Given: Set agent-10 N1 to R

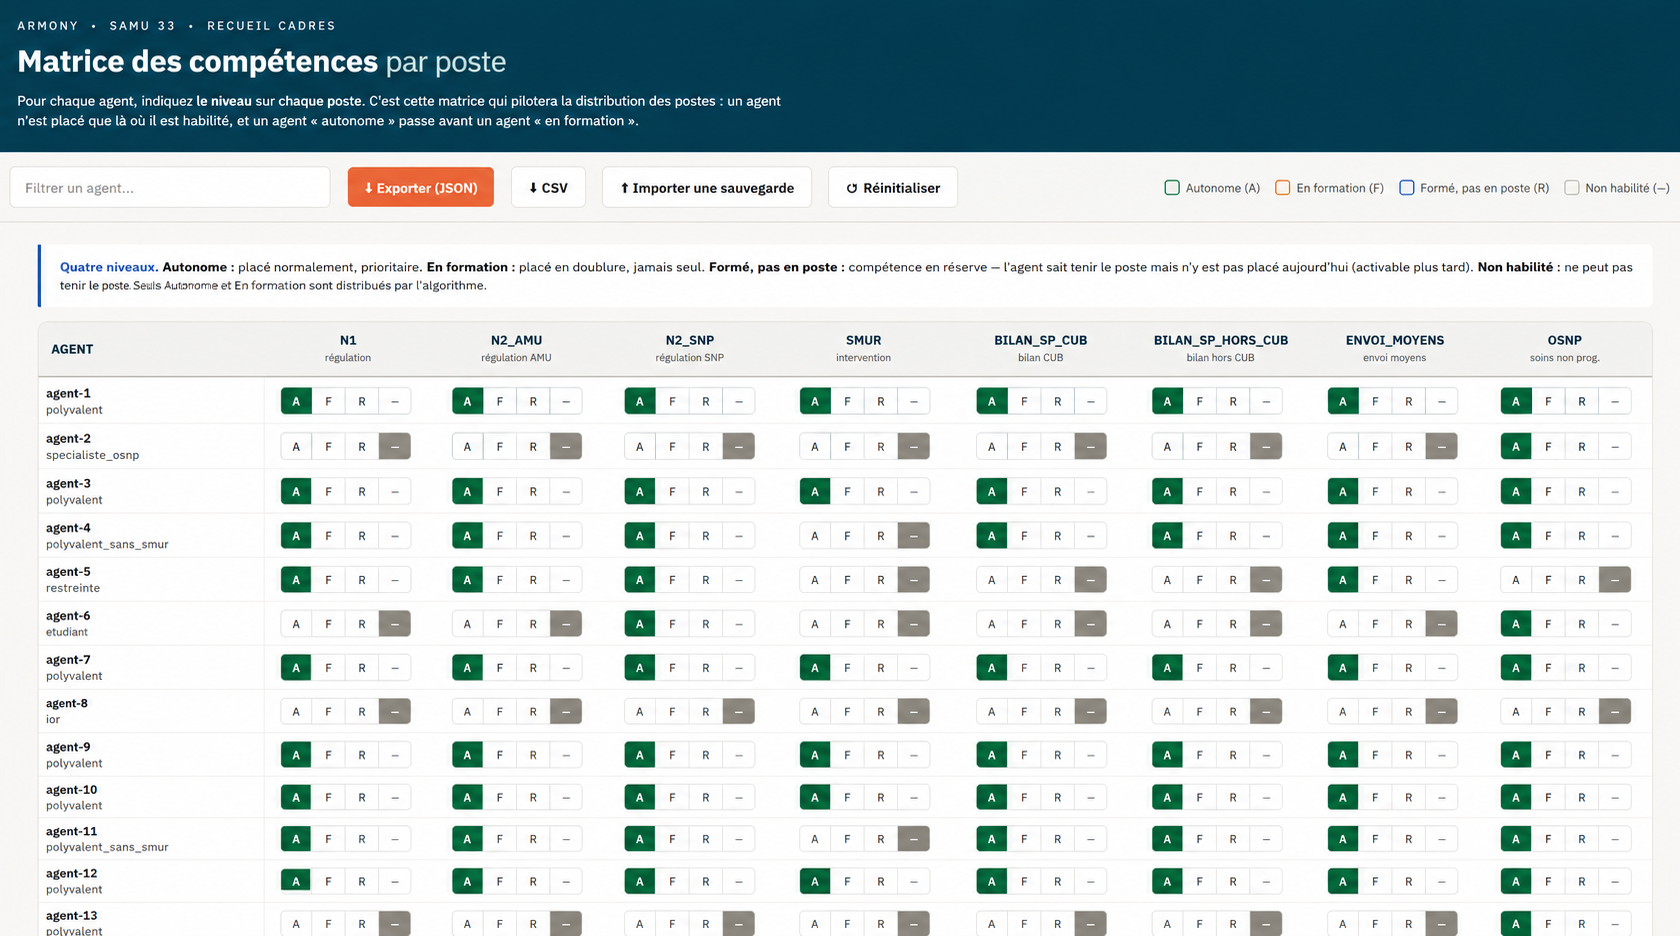Looking at the screenshot, I should (362, 797).
